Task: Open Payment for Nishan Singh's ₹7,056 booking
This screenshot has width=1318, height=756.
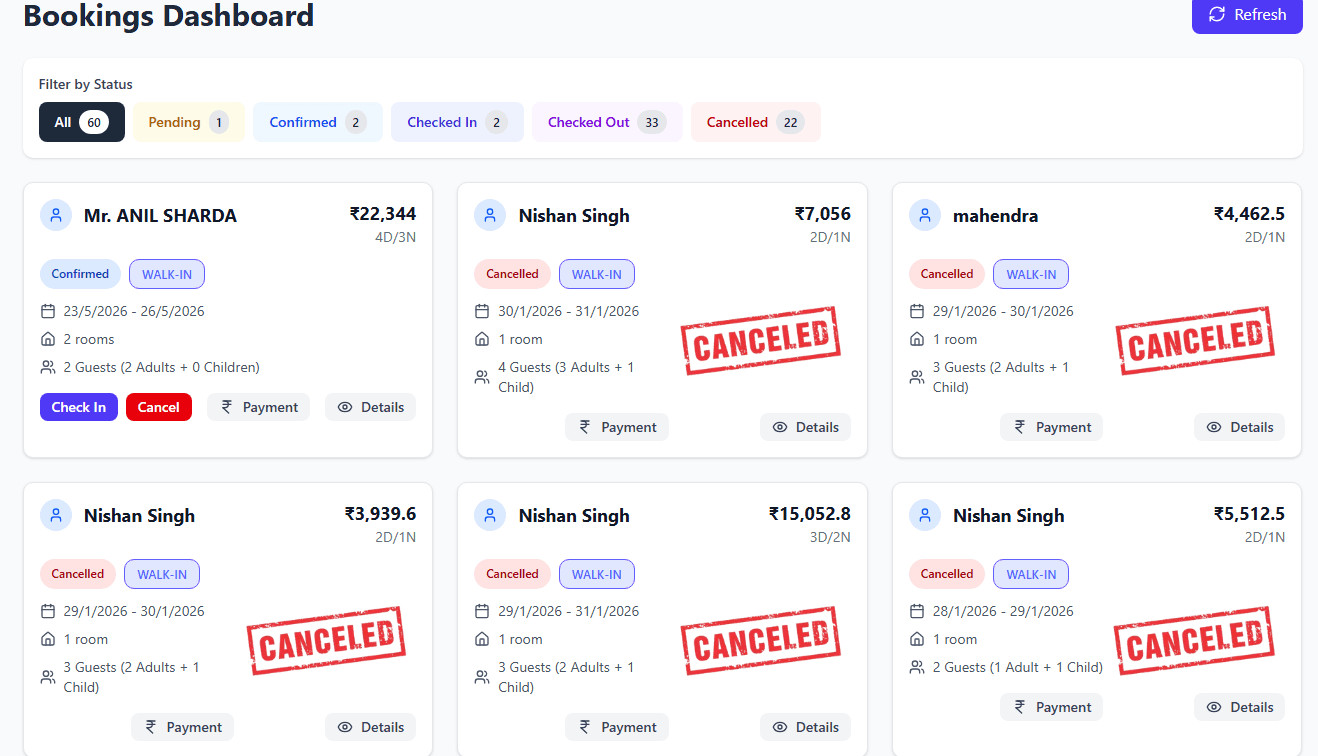Action: click(616, 427)
